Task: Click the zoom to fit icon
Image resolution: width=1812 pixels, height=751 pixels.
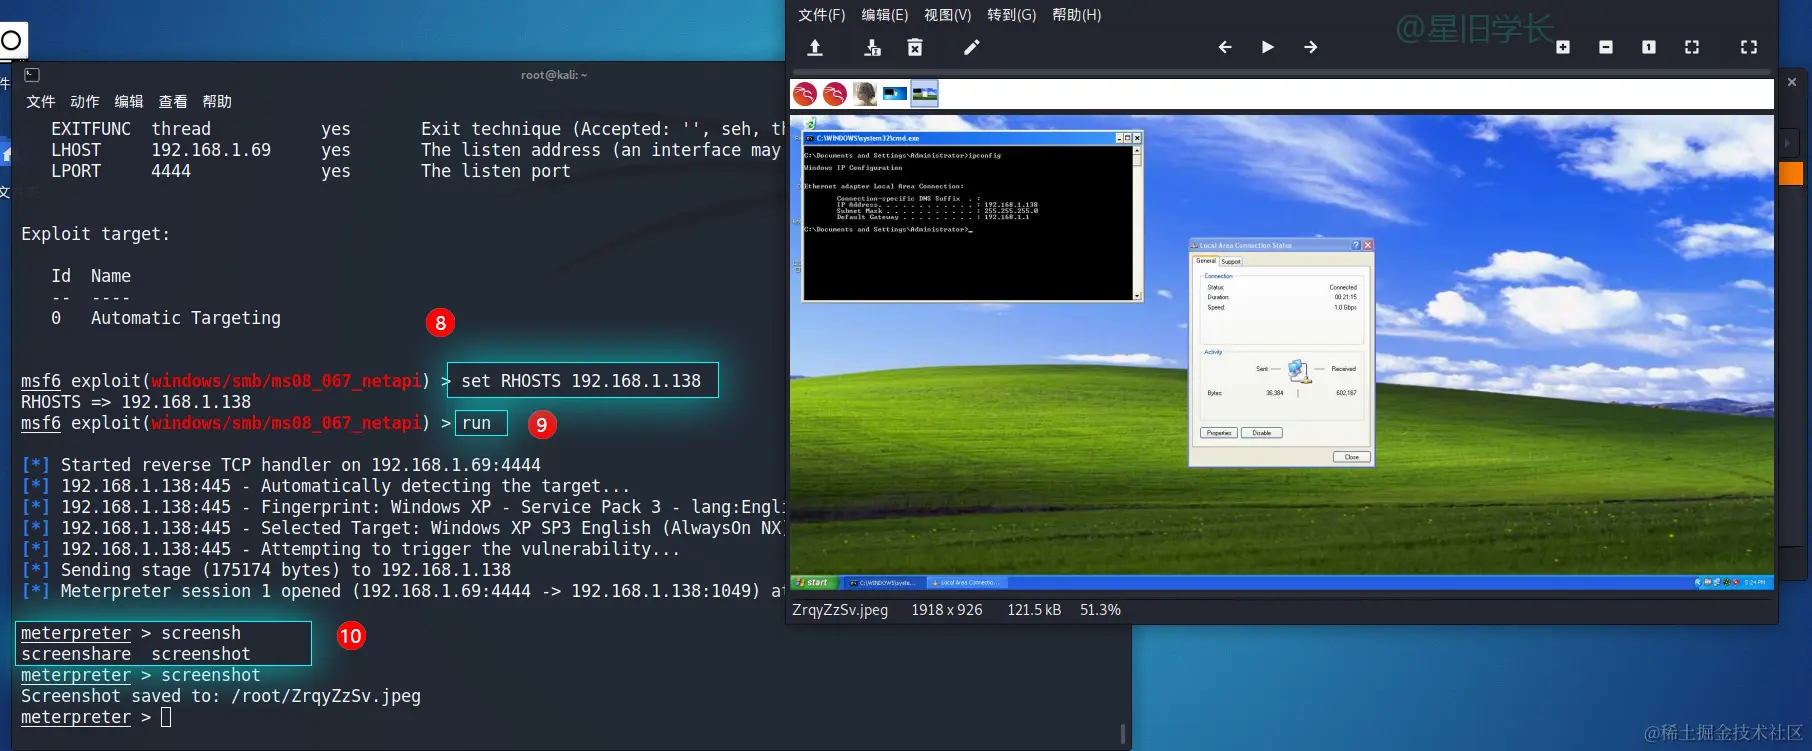Action: pyautogui.click(x=1692, y=47)
